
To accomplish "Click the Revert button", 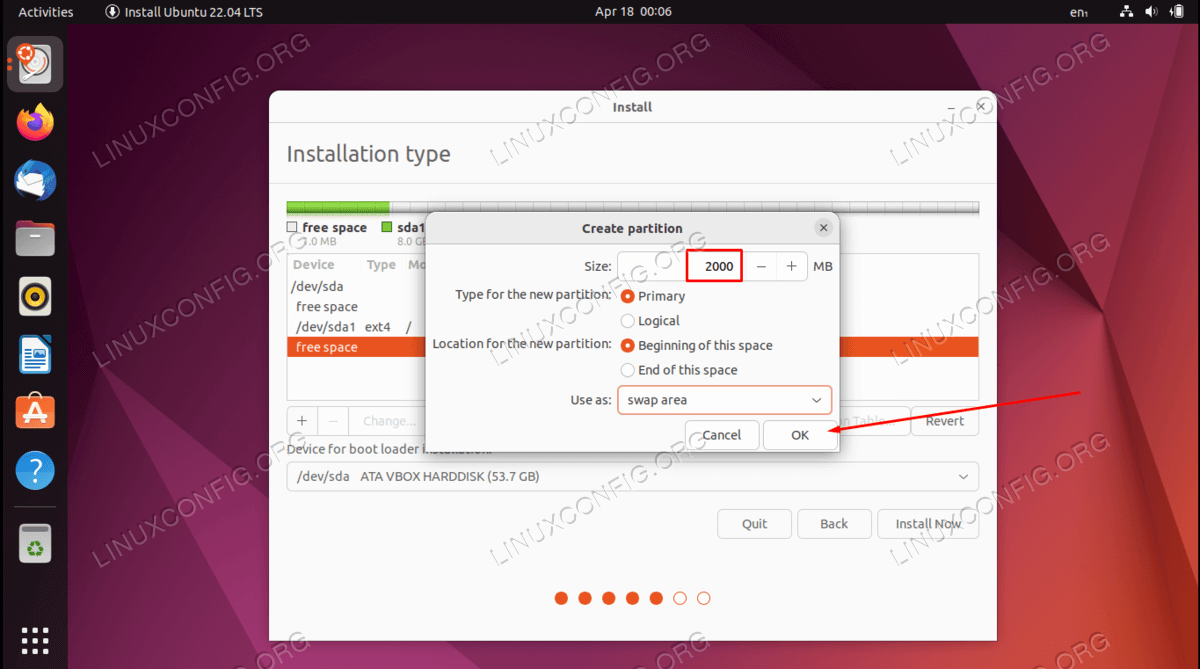I will (x=945, y=421).
